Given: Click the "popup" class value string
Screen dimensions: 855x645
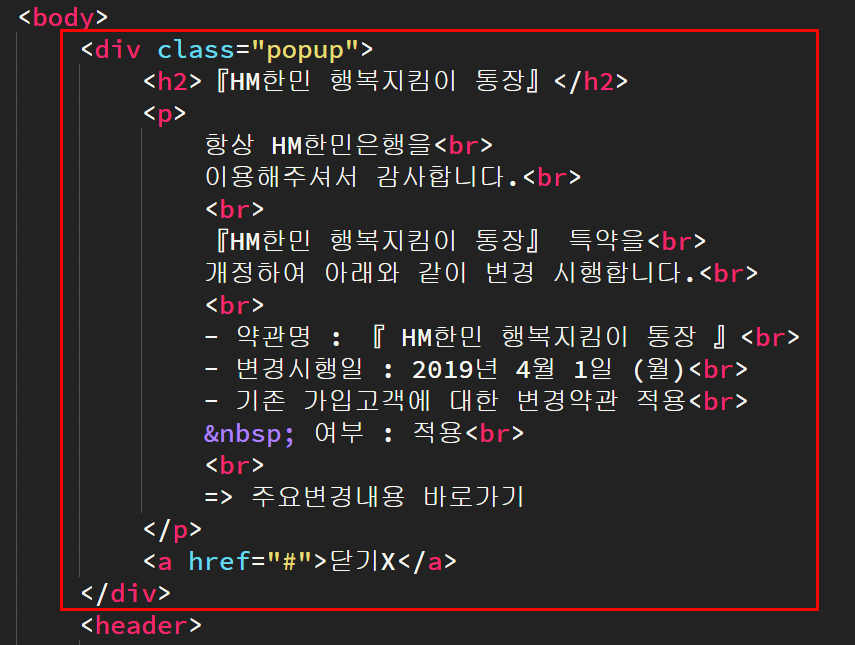Looking at the screenshot, I should click(x=305, y=50).
